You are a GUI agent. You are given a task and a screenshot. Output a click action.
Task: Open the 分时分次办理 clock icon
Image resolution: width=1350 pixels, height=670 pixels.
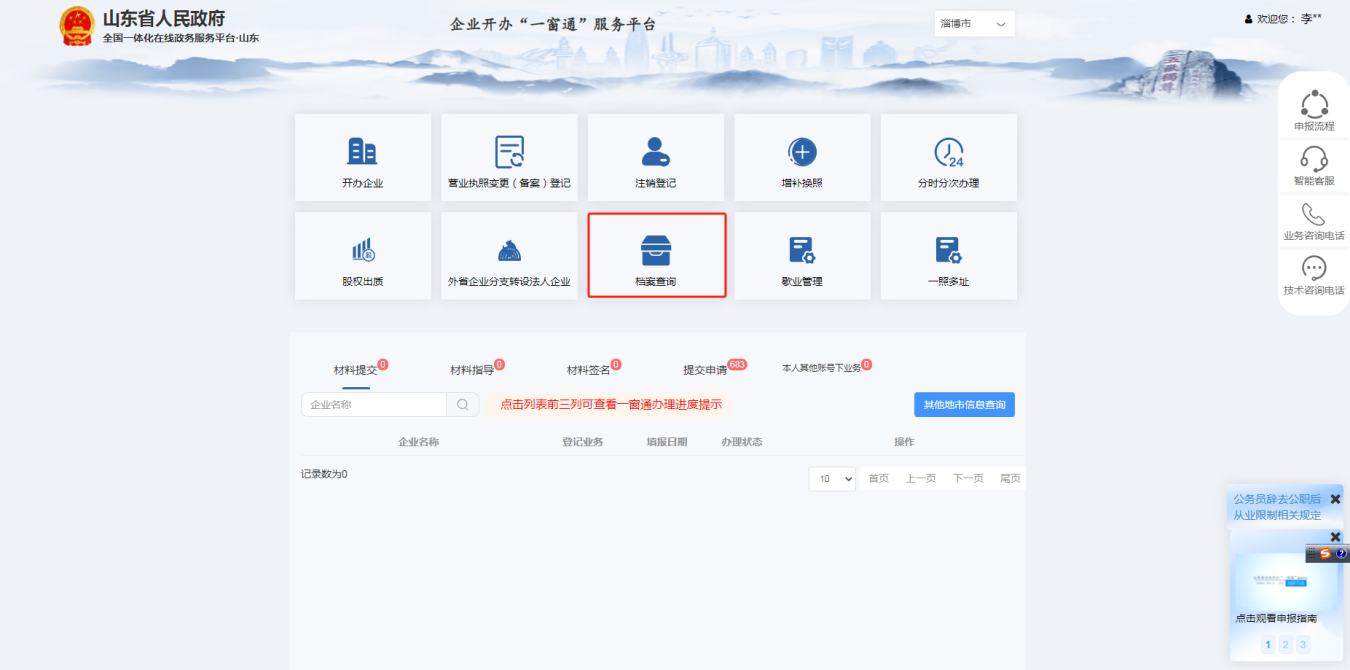coord(948,151)
